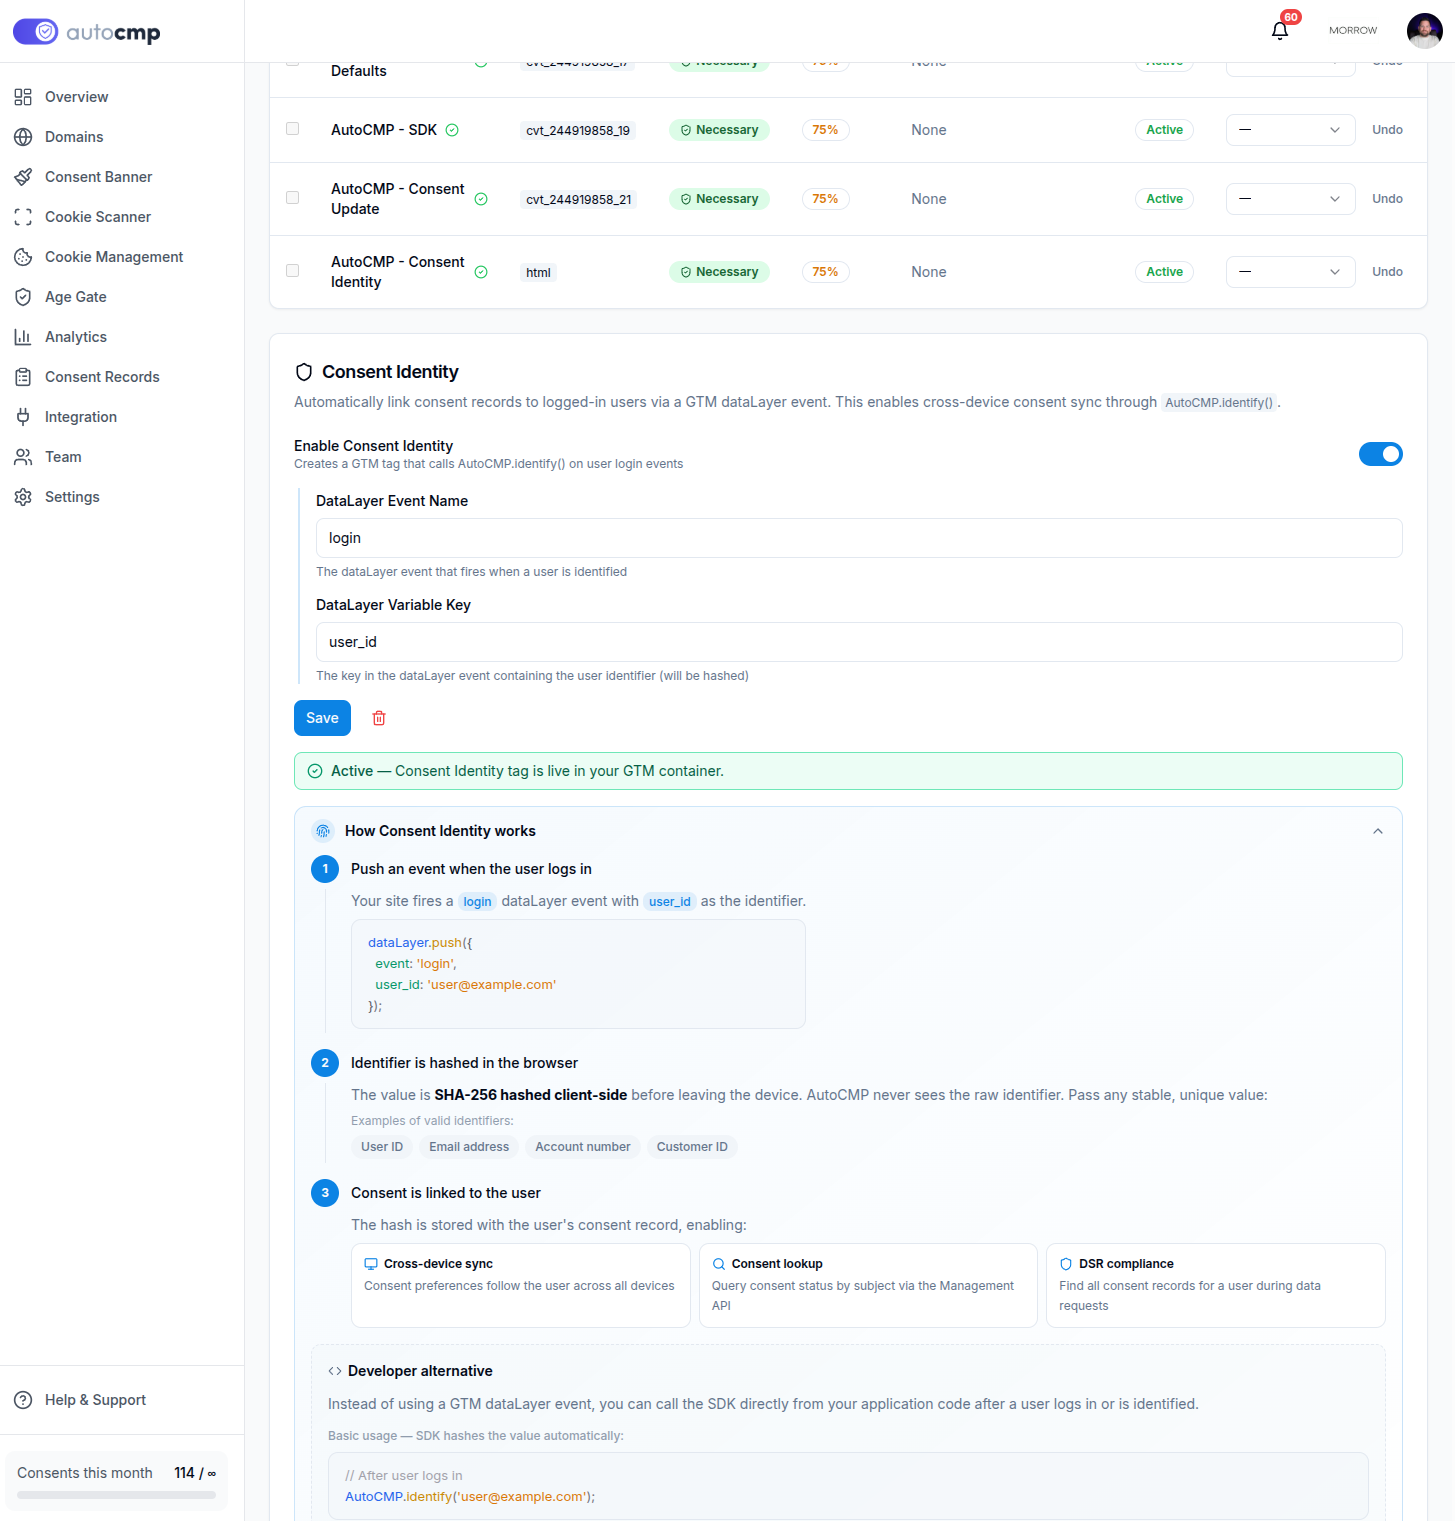Image resolution: width=1455 pixels, height=1521 pixels.
Task: Click the DataLayer Variable Key input field
Action: pyautogui.click(x=859, y=642)
